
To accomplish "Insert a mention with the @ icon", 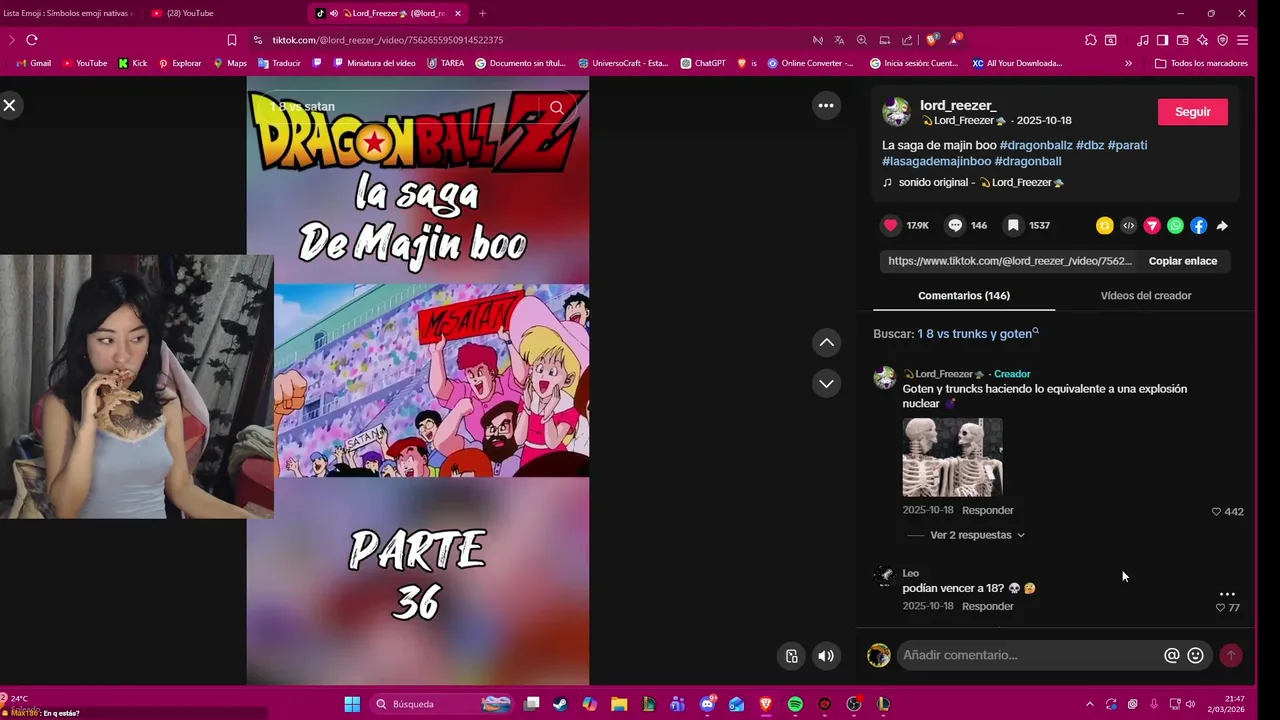I will click(x=1172, y=655).
